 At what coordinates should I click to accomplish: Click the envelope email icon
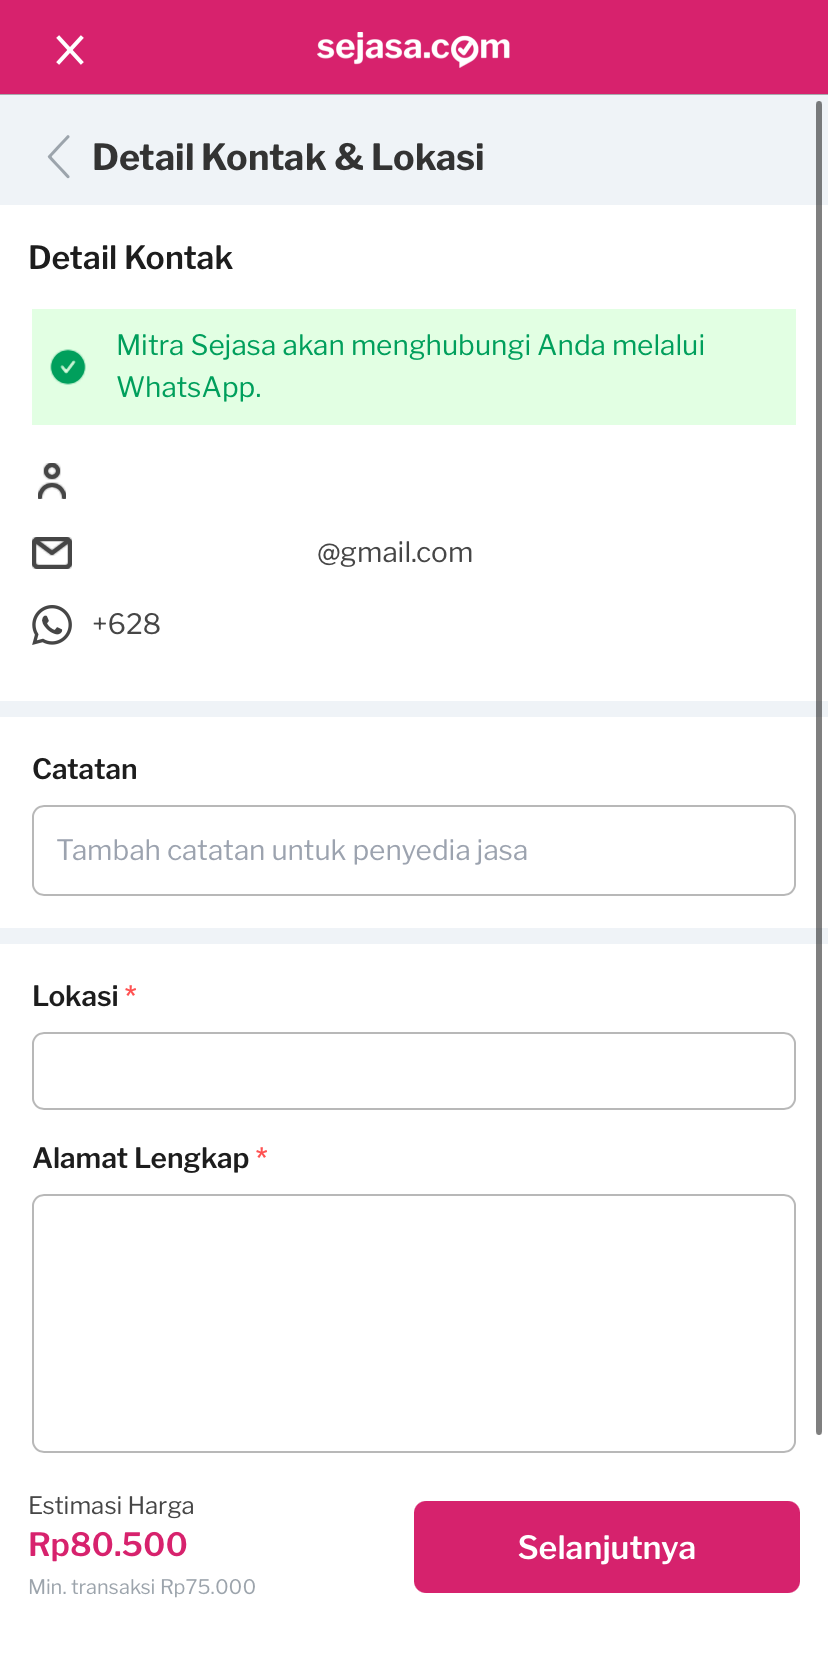[x=51, y=551]
